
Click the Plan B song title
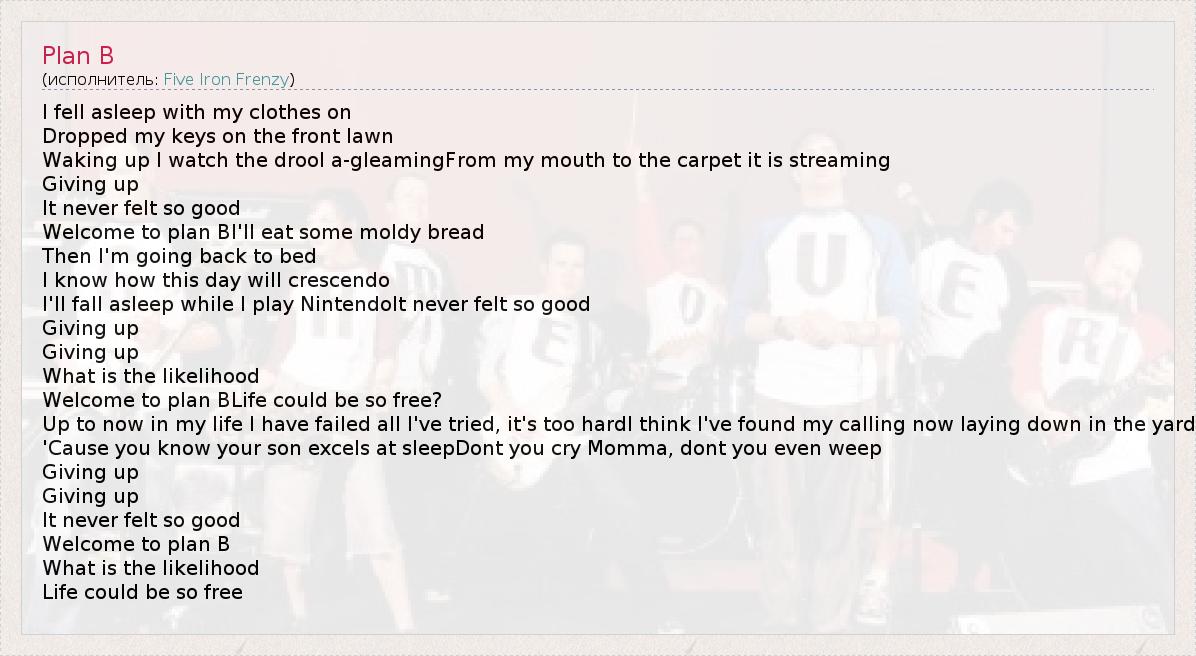[x=78, y=56]
